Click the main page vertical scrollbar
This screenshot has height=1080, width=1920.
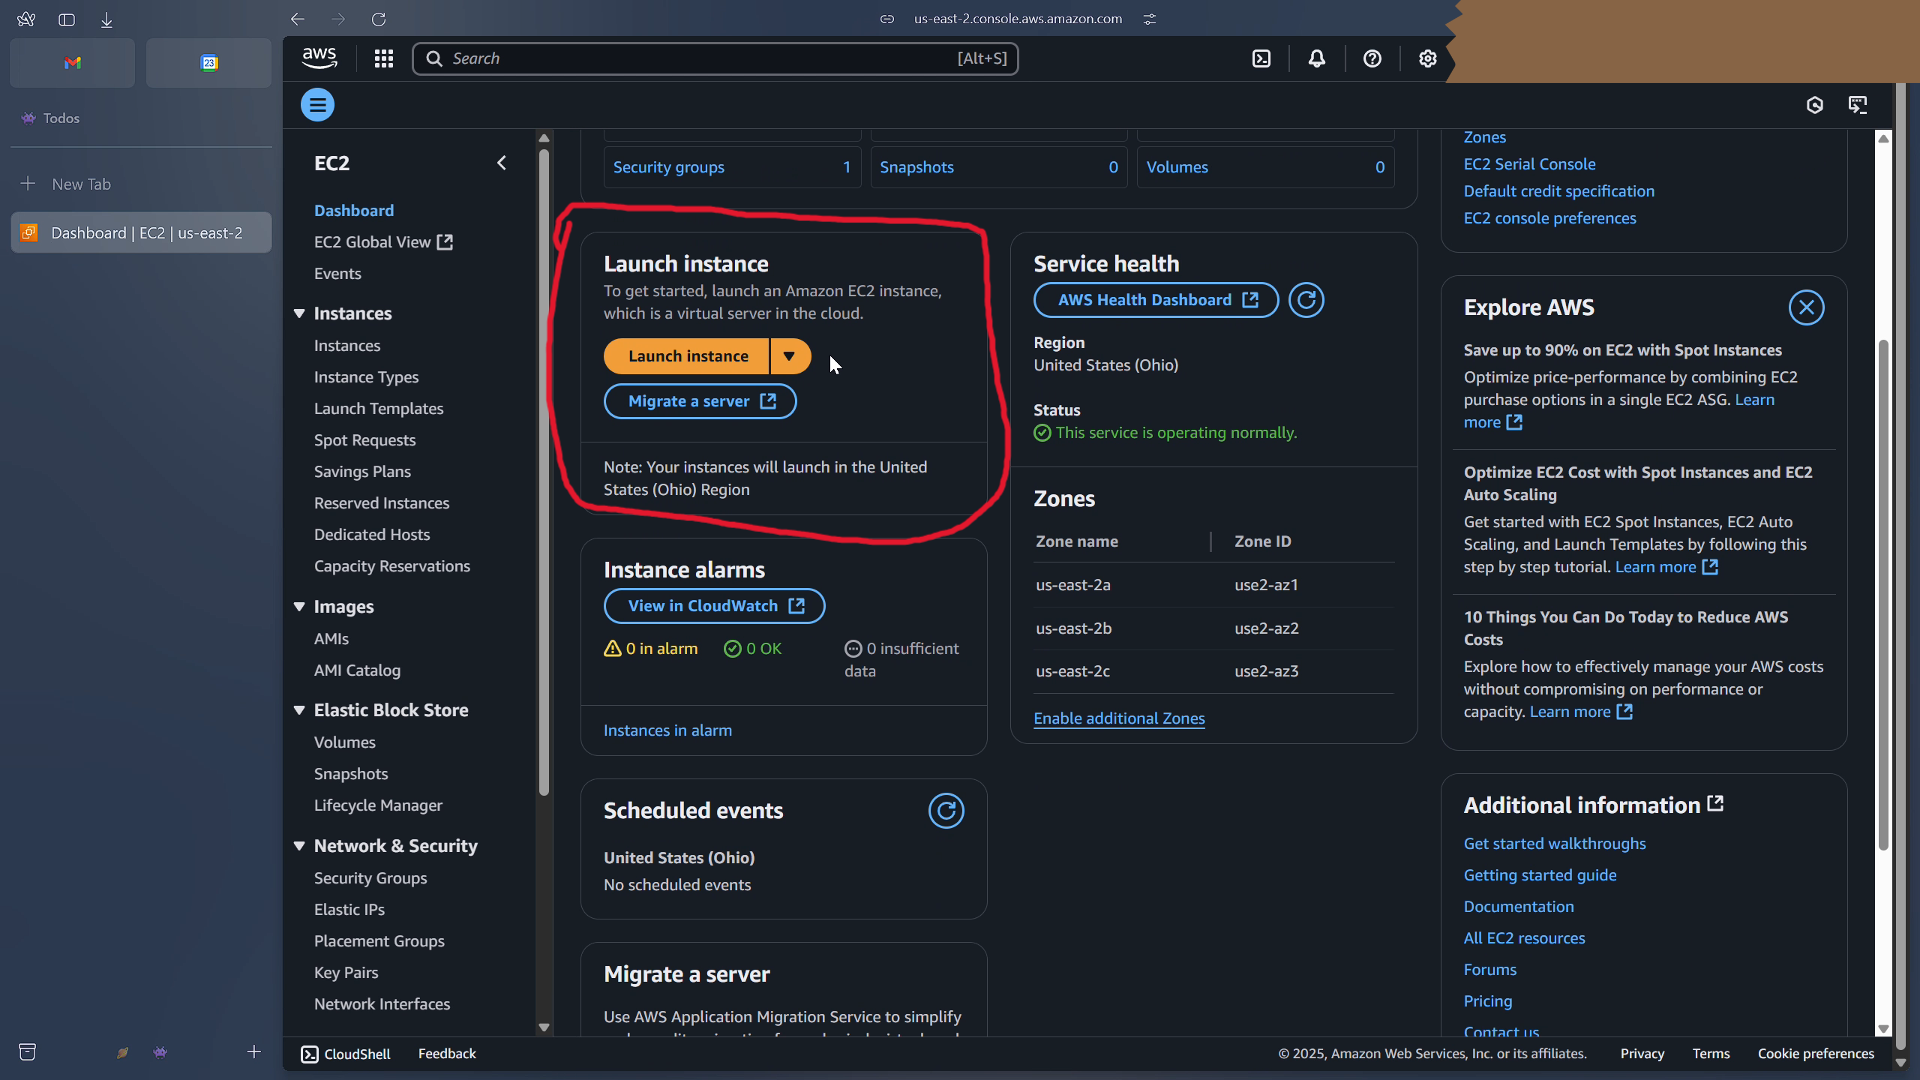1883,595
